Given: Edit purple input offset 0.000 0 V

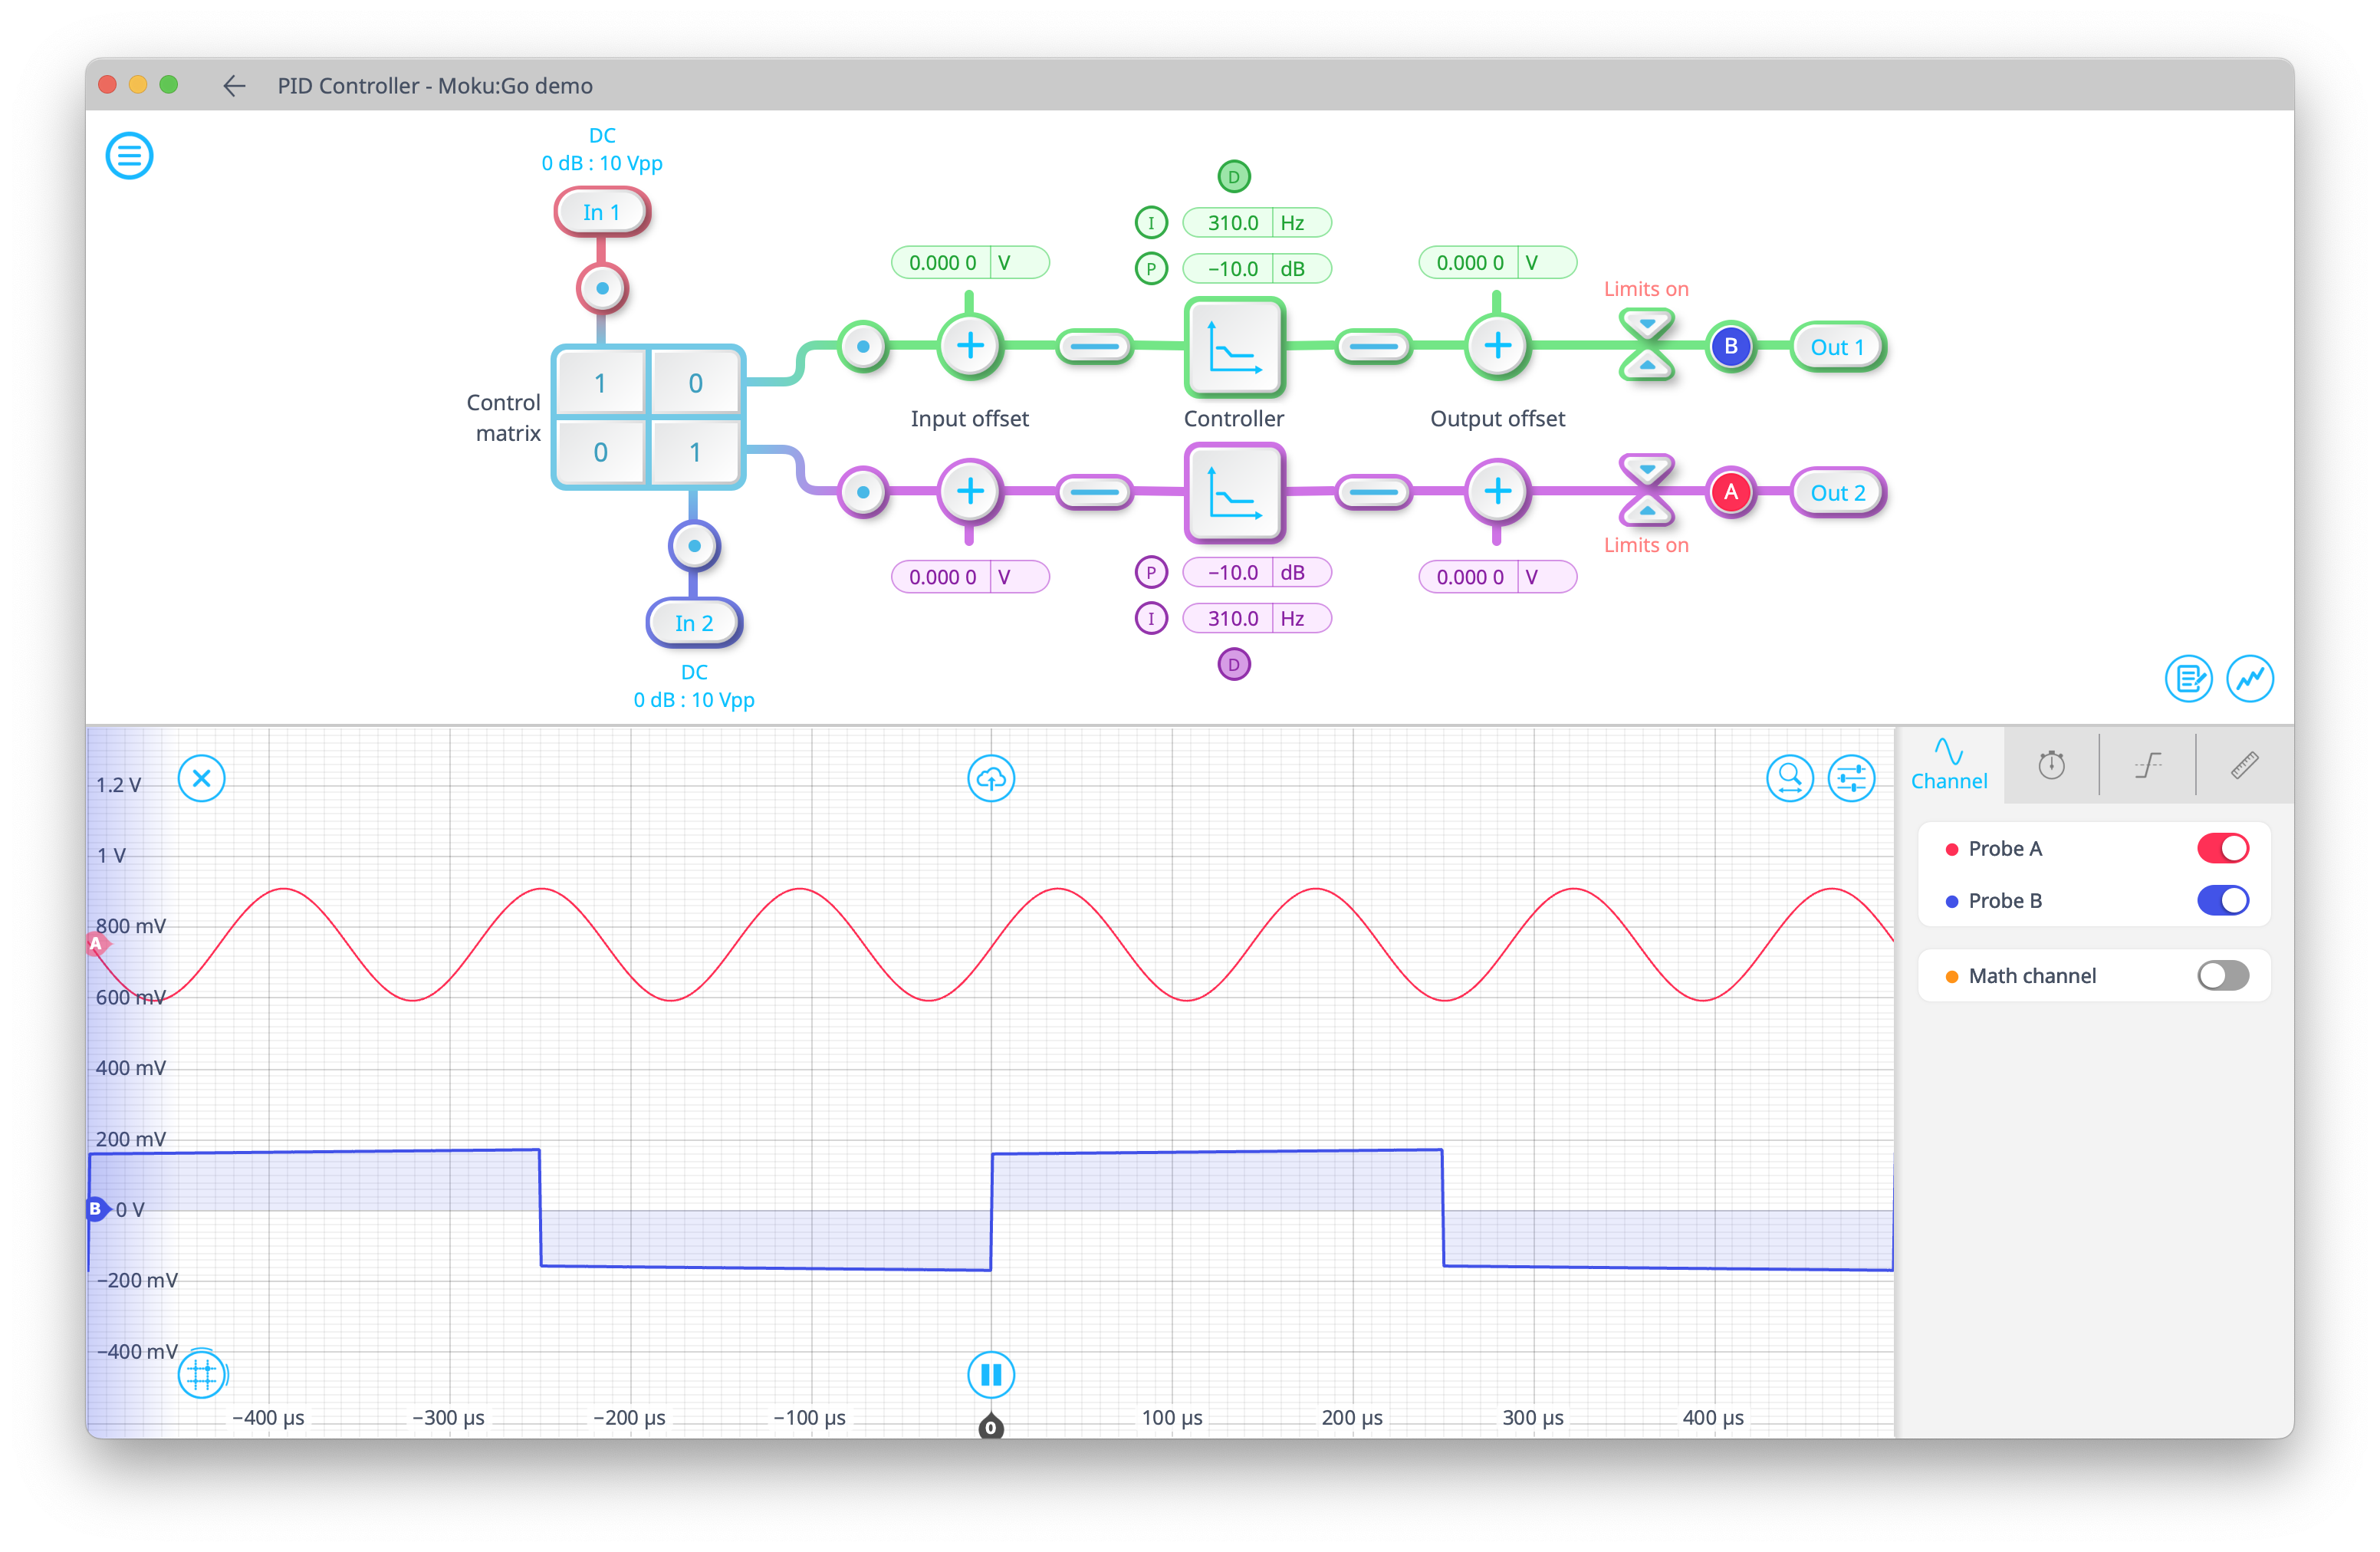Looking at the screenshot, I should point(970,577).
